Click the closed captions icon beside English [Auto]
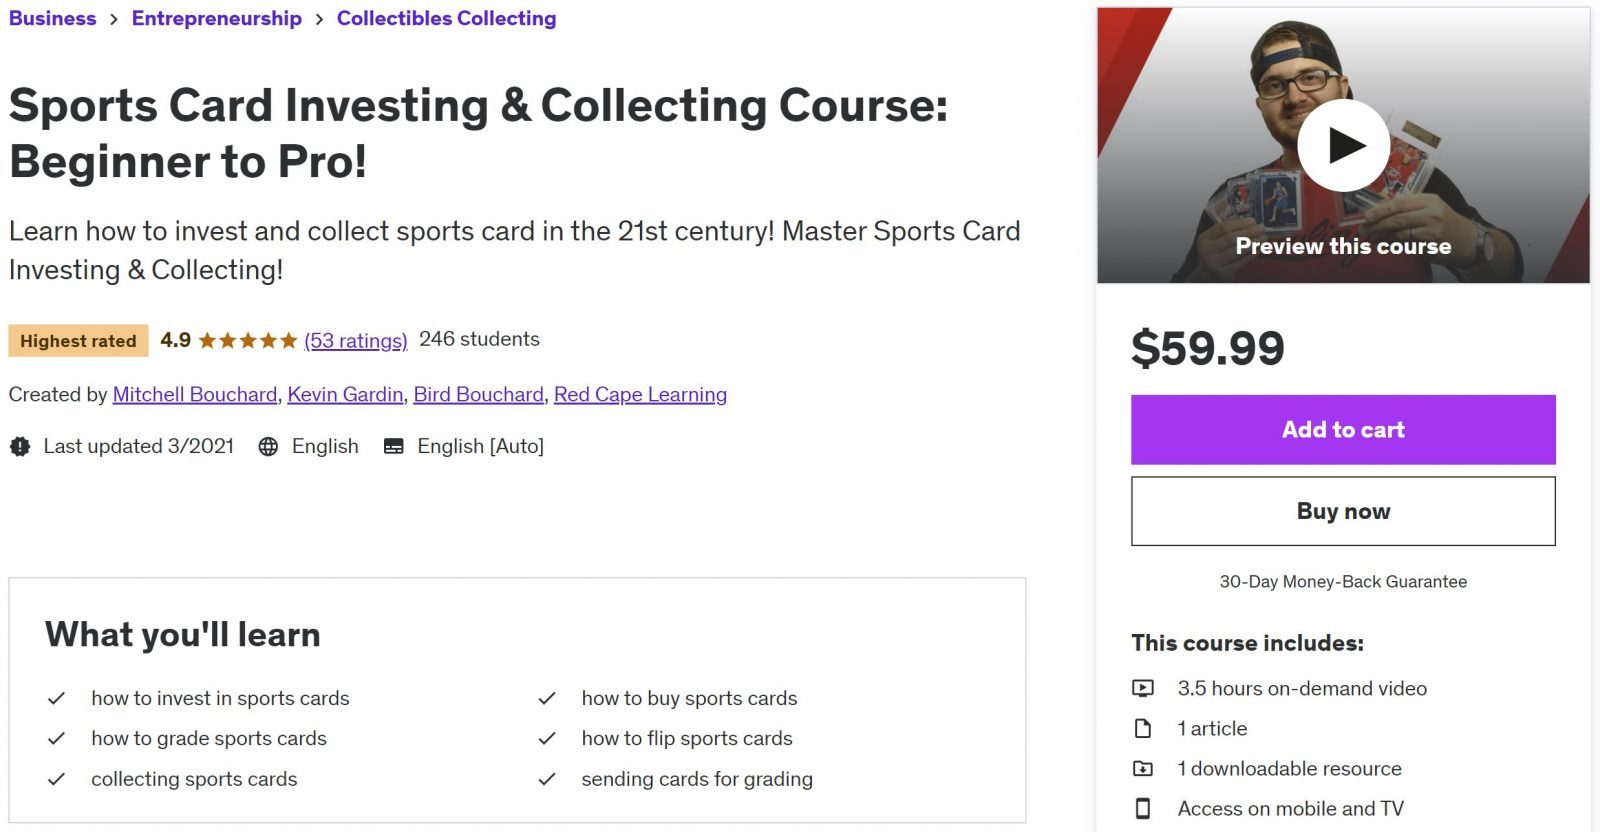Viewport: 1600px width, 832px height. point(394,445)
